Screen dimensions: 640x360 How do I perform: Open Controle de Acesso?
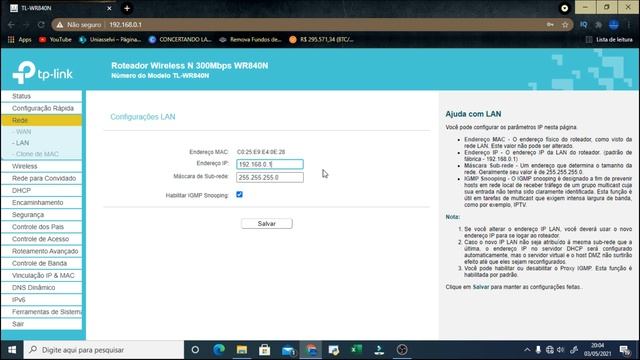click(x=42, y=239)
